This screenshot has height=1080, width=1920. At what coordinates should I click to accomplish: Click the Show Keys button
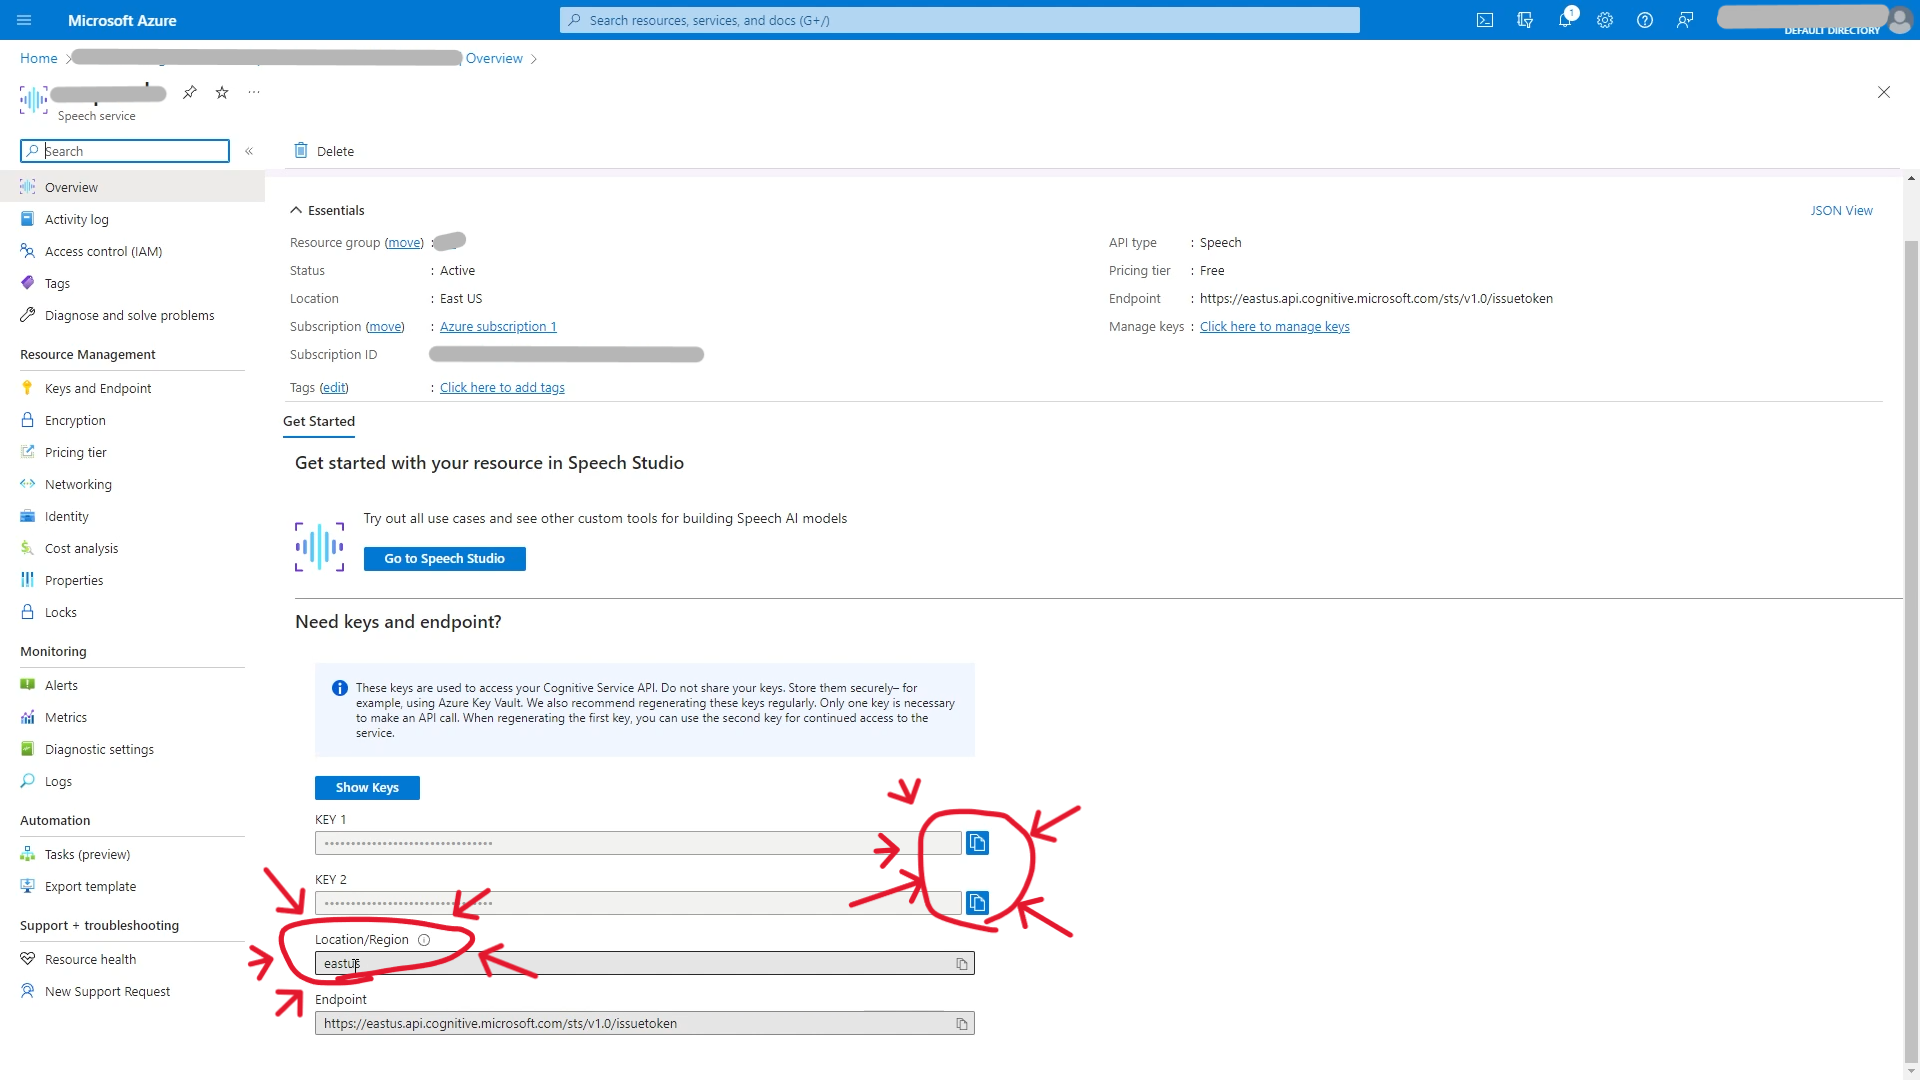pos(367,788)
